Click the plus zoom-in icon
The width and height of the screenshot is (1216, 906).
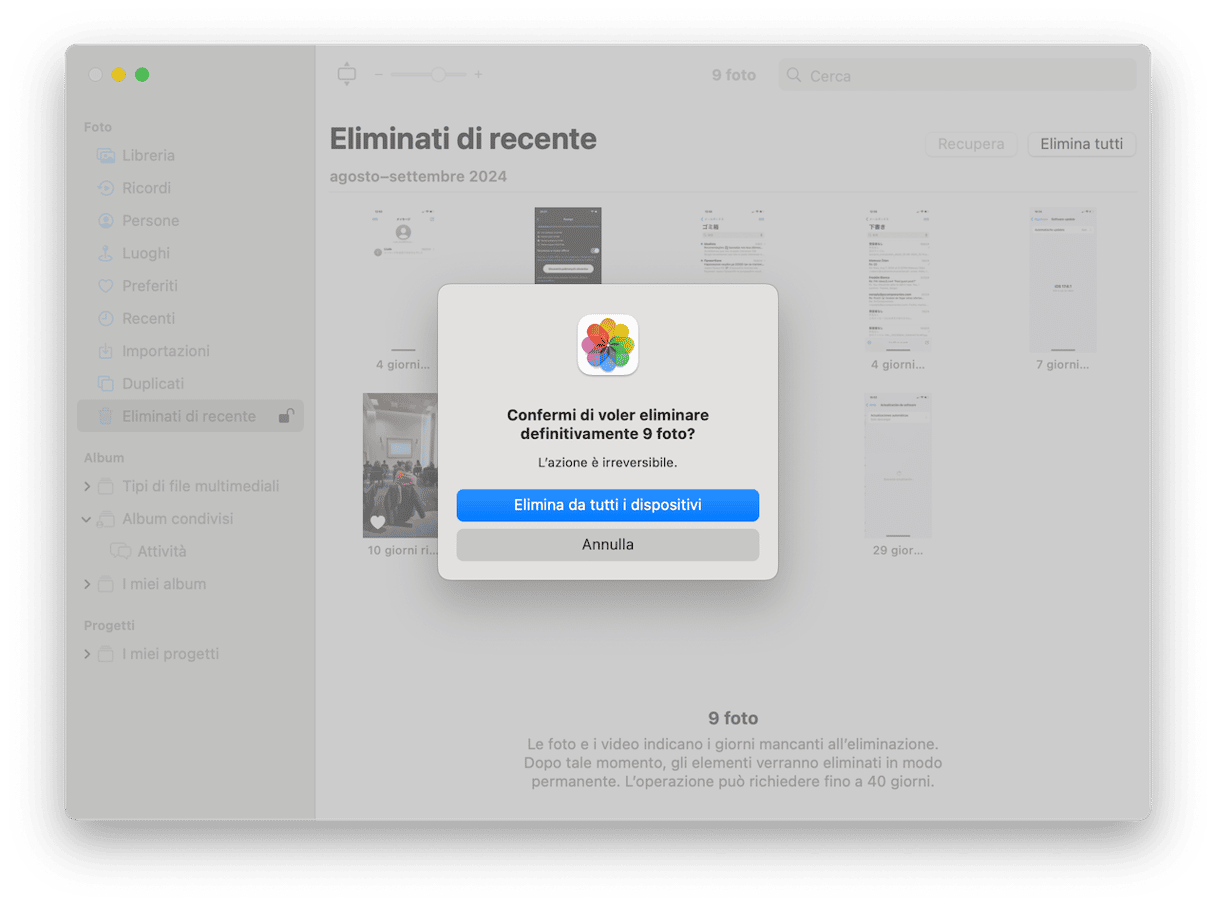[x=478, y=74]
